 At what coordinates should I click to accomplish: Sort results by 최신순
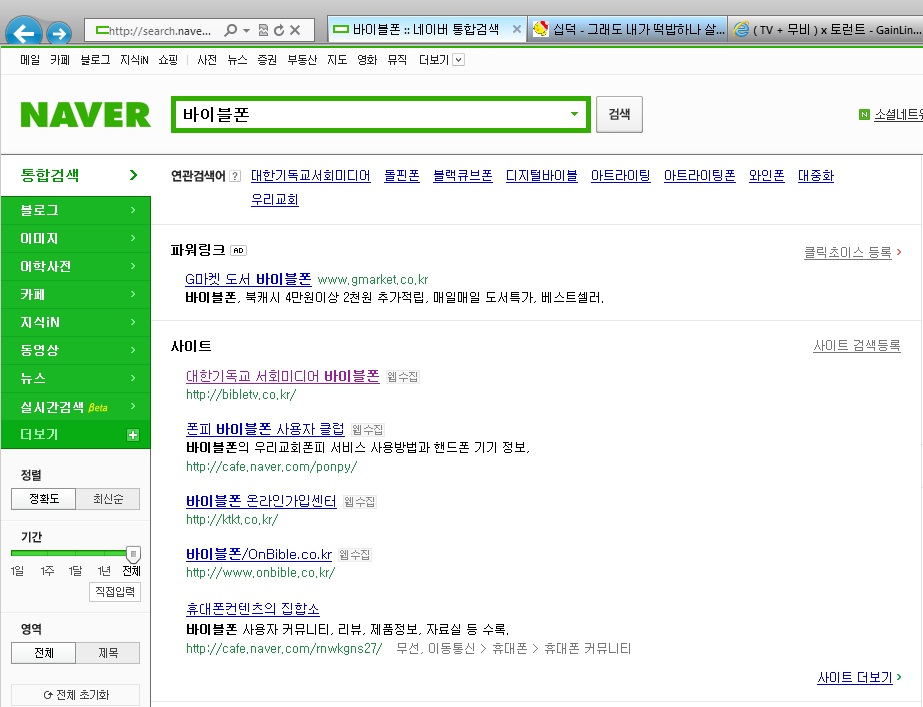(x=108, y=499)
